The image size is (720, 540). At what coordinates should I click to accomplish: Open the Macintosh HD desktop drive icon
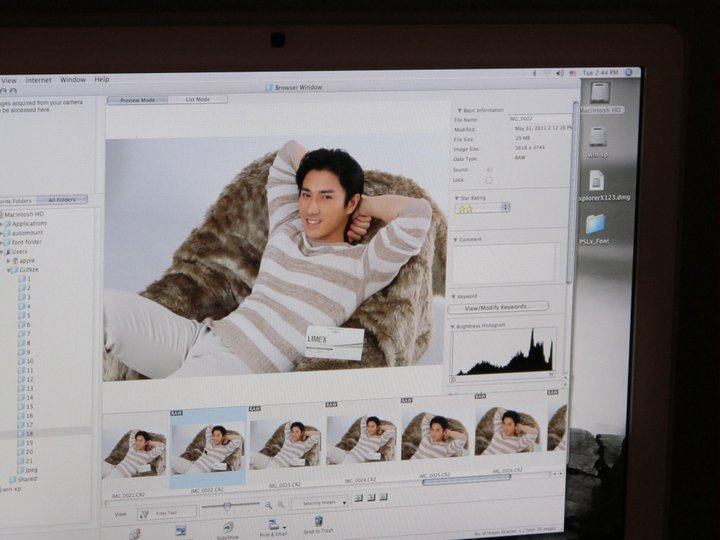(601, 93)
